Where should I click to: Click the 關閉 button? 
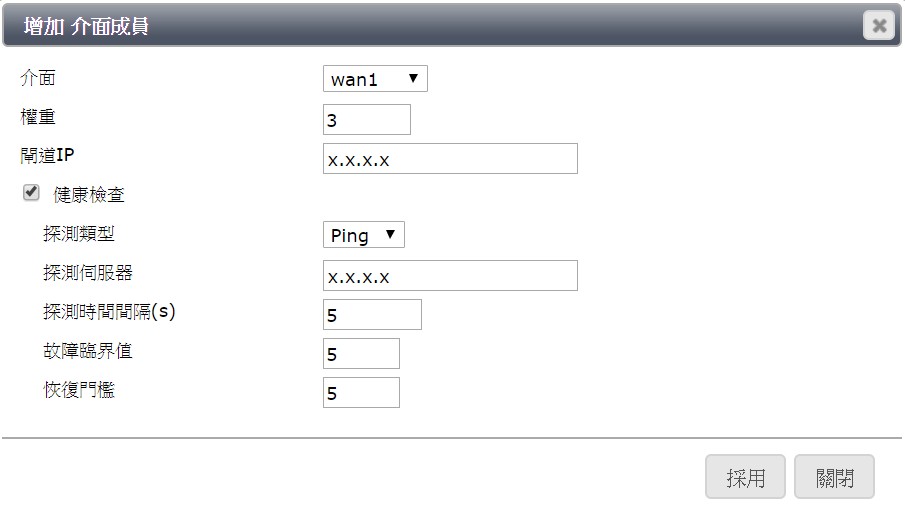(834, 478)
